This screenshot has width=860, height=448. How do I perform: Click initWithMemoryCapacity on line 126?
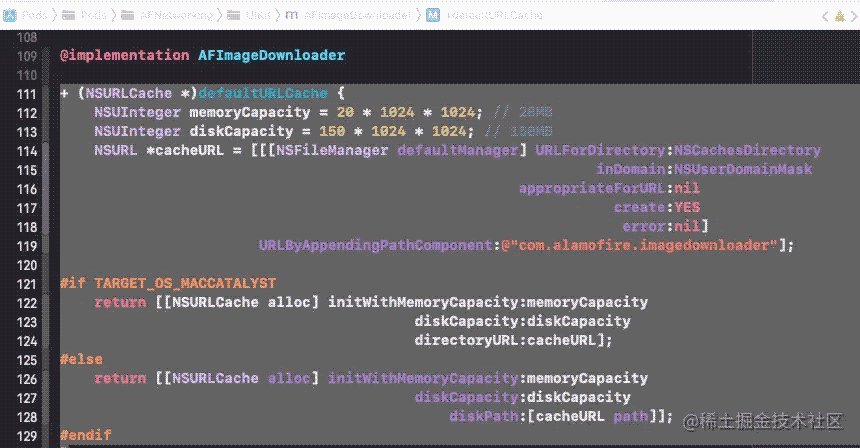pyautogui.click(x=423, y=378)
